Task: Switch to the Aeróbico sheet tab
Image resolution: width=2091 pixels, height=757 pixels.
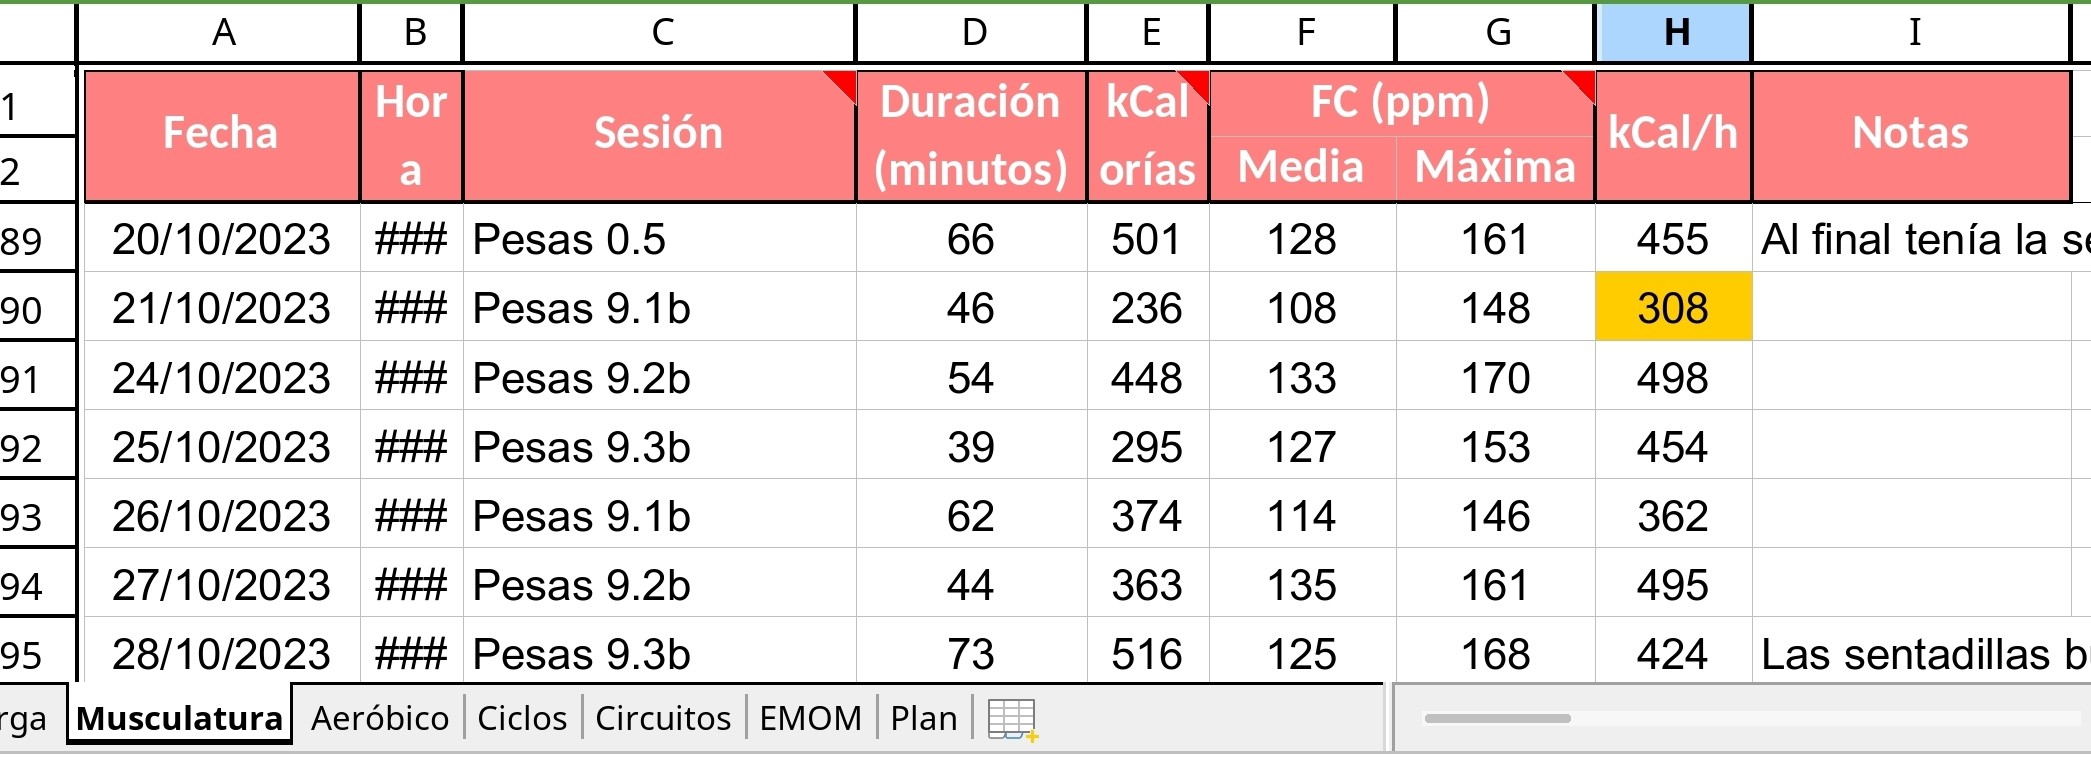Action: [380, 718]
